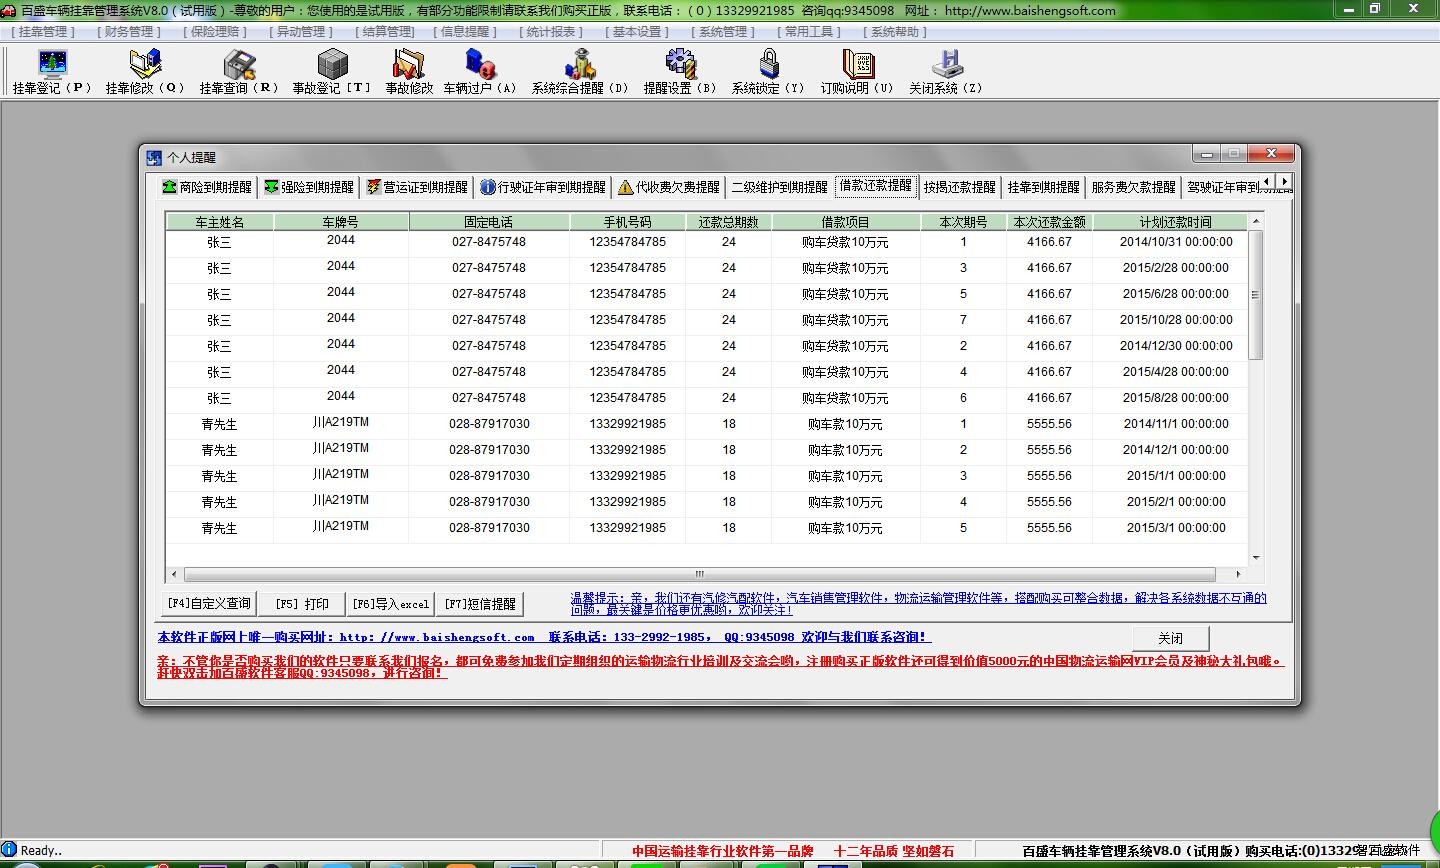
Task: Select 青先生 row dated 2014/11/1
Action: tap(707, 424)
